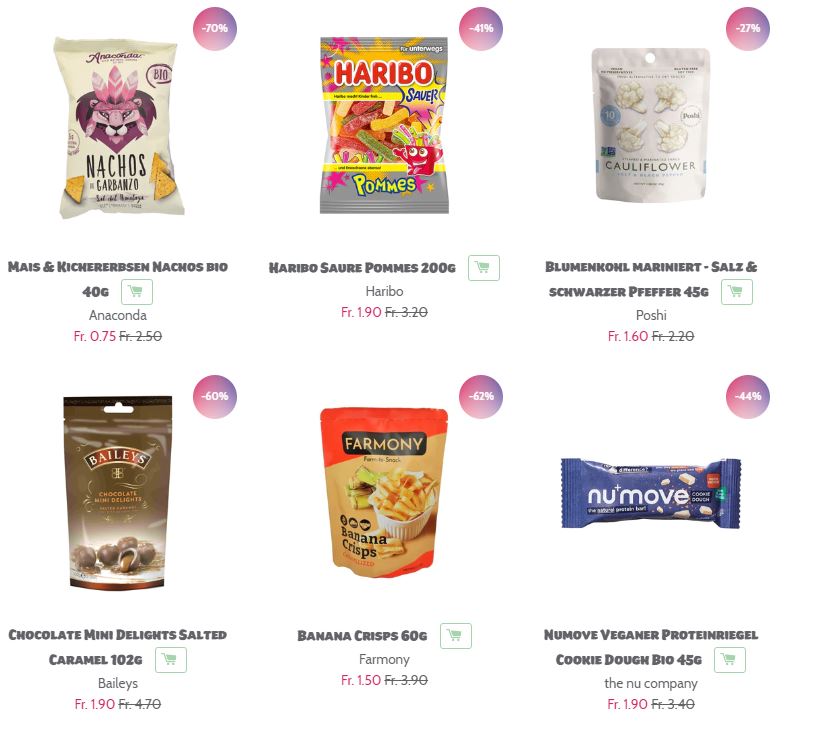Open Farmony Banana Crisps image
Image resolution: width=823 pixels, height=729 pixels.
point(384,492)
